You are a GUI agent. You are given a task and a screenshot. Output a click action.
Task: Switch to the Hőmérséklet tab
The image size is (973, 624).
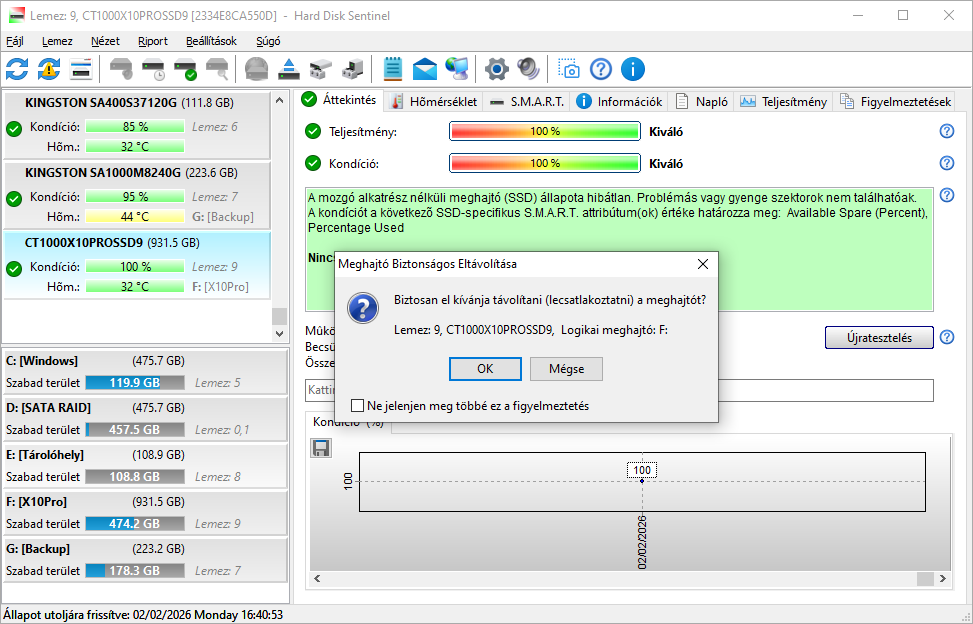pyautogui.click(x=432, y=100)
